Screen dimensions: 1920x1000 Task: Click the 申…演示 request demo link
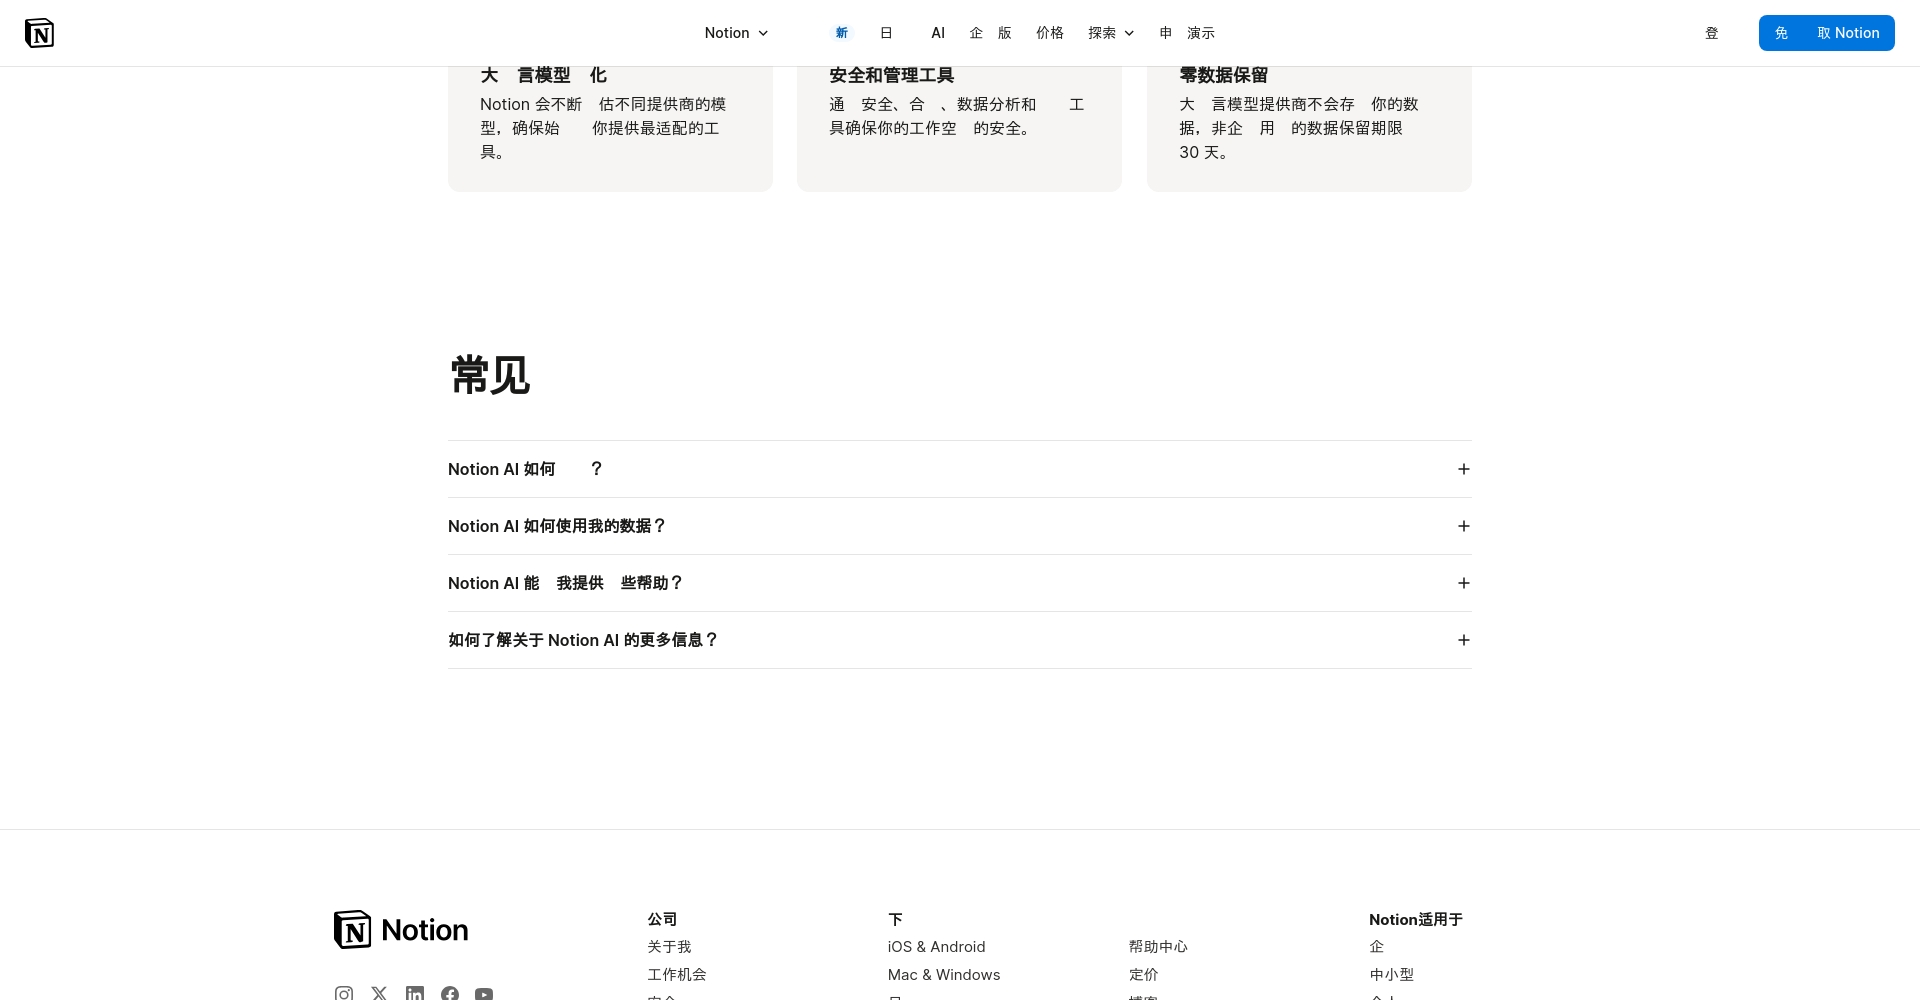[1187, 33]
